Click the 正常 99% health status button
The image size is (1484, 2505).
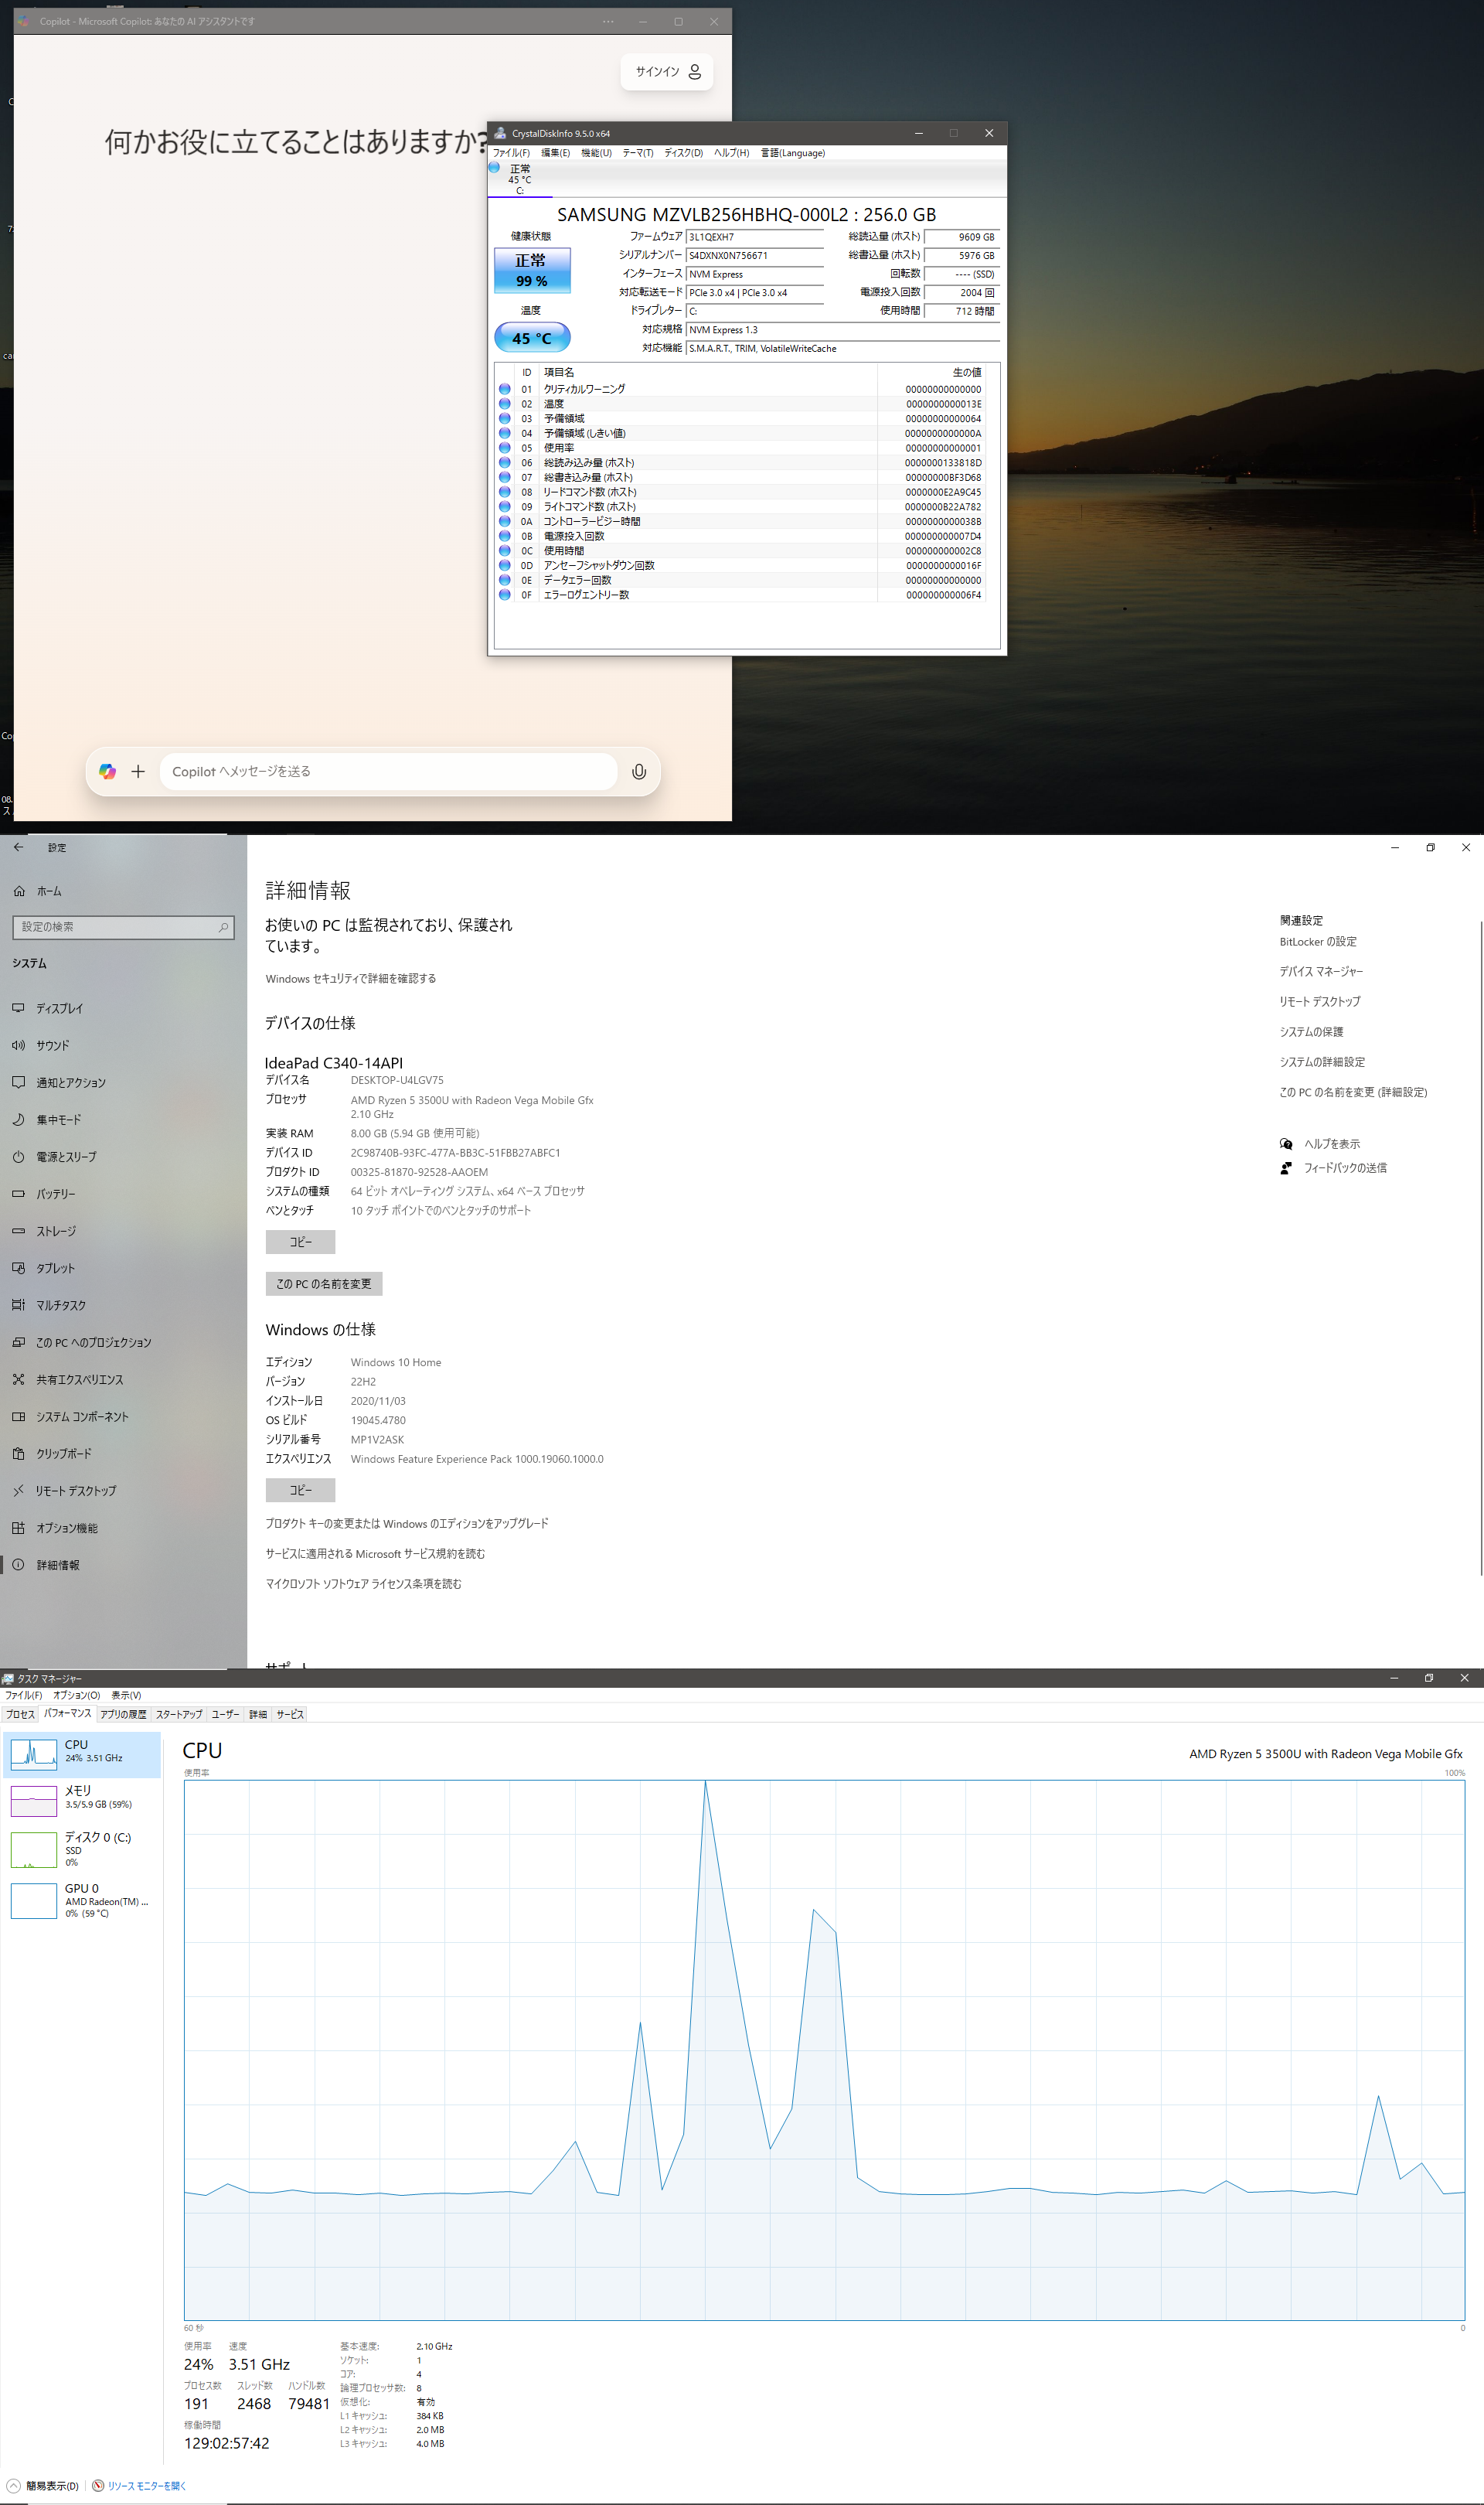click(x=532, y=270)
